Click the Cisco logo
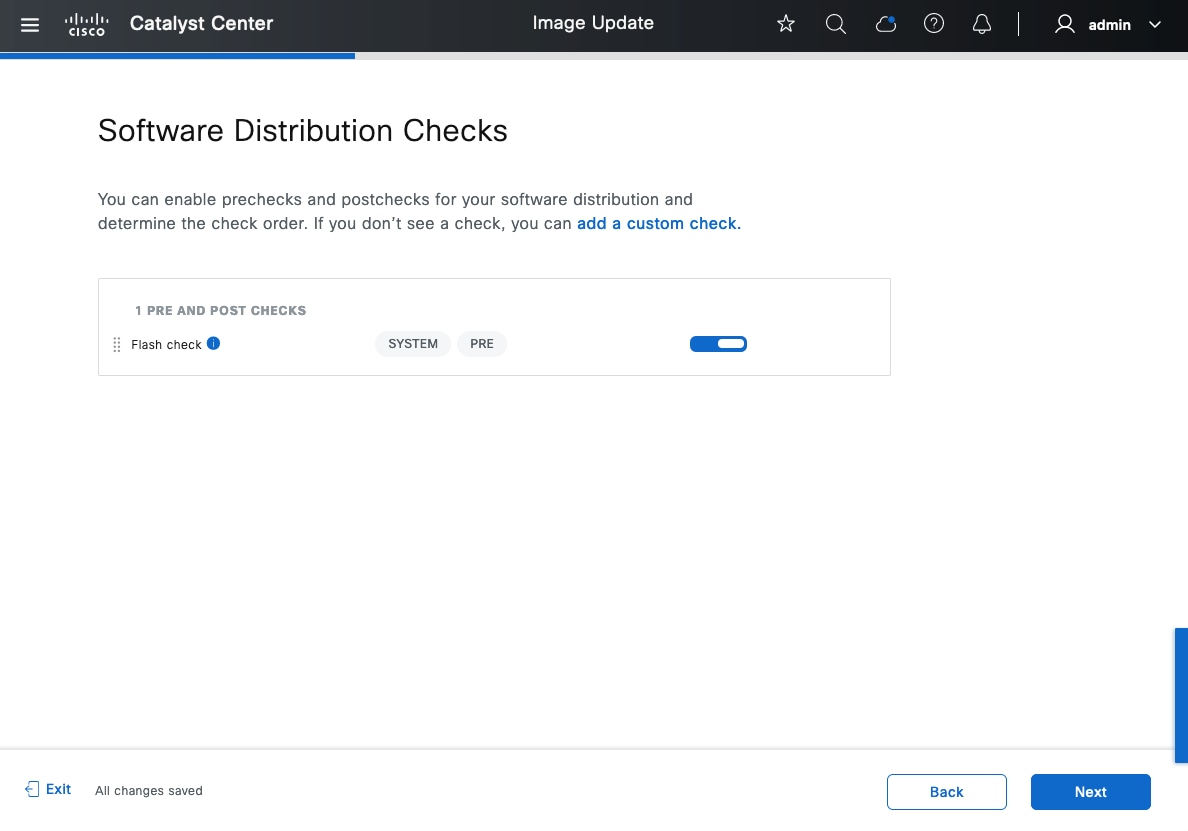Viewport: 1188px width, 831px height. [87, 25]
